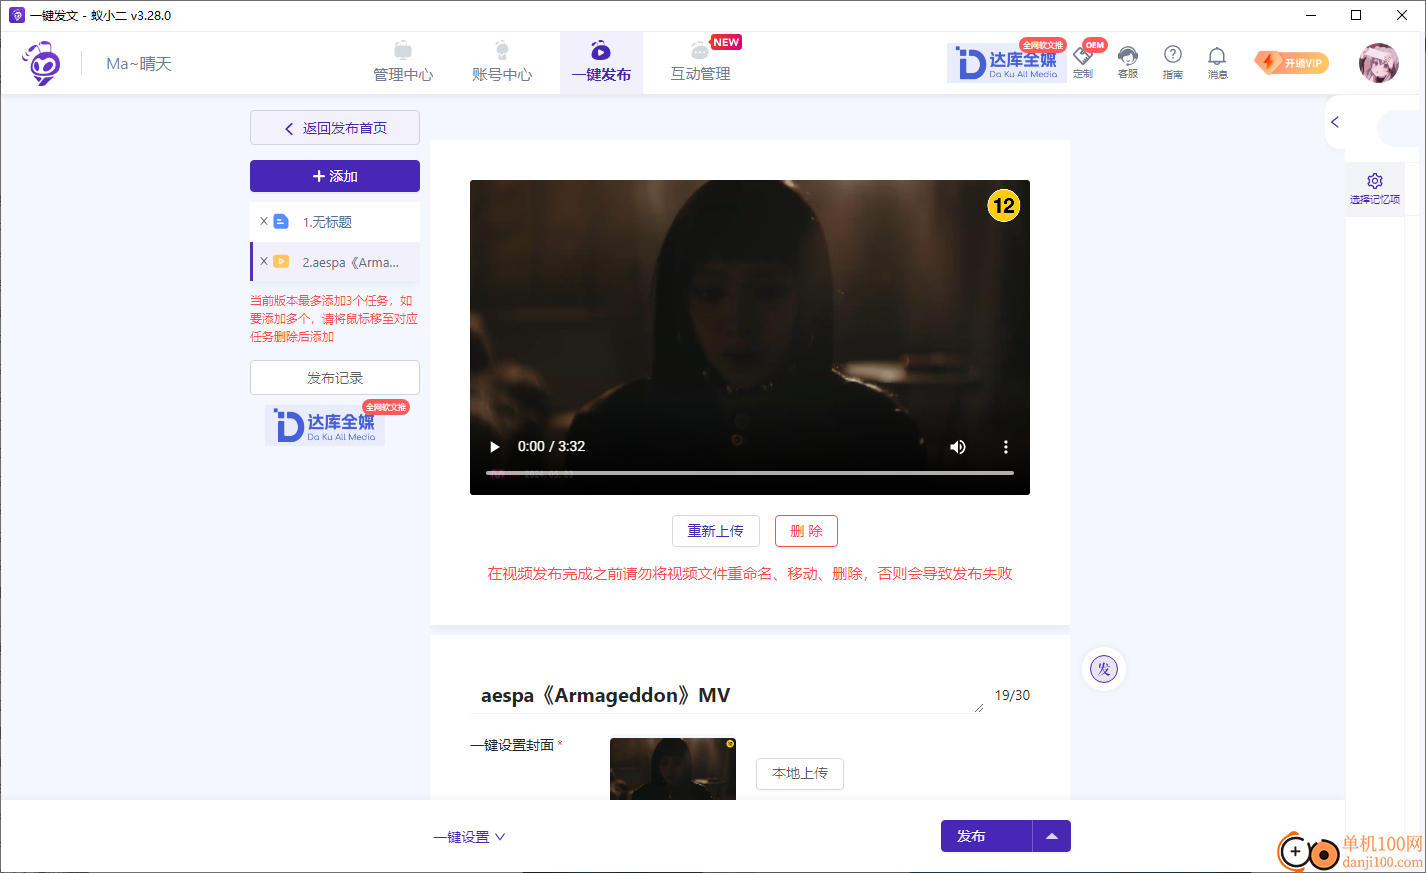This screenshot has height=873, width=1426.
Task: Click 本地上传 cover upload button
Action: pos(800,773)
